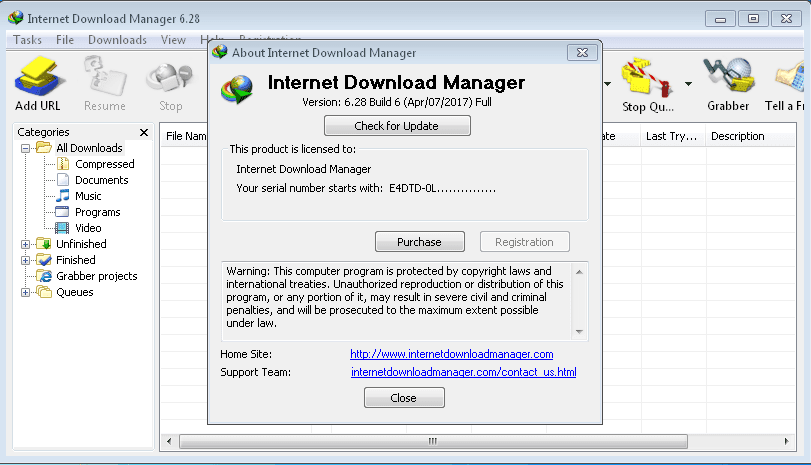
Task: Expand the Finished tree node
Action: [x=25, y=260]
